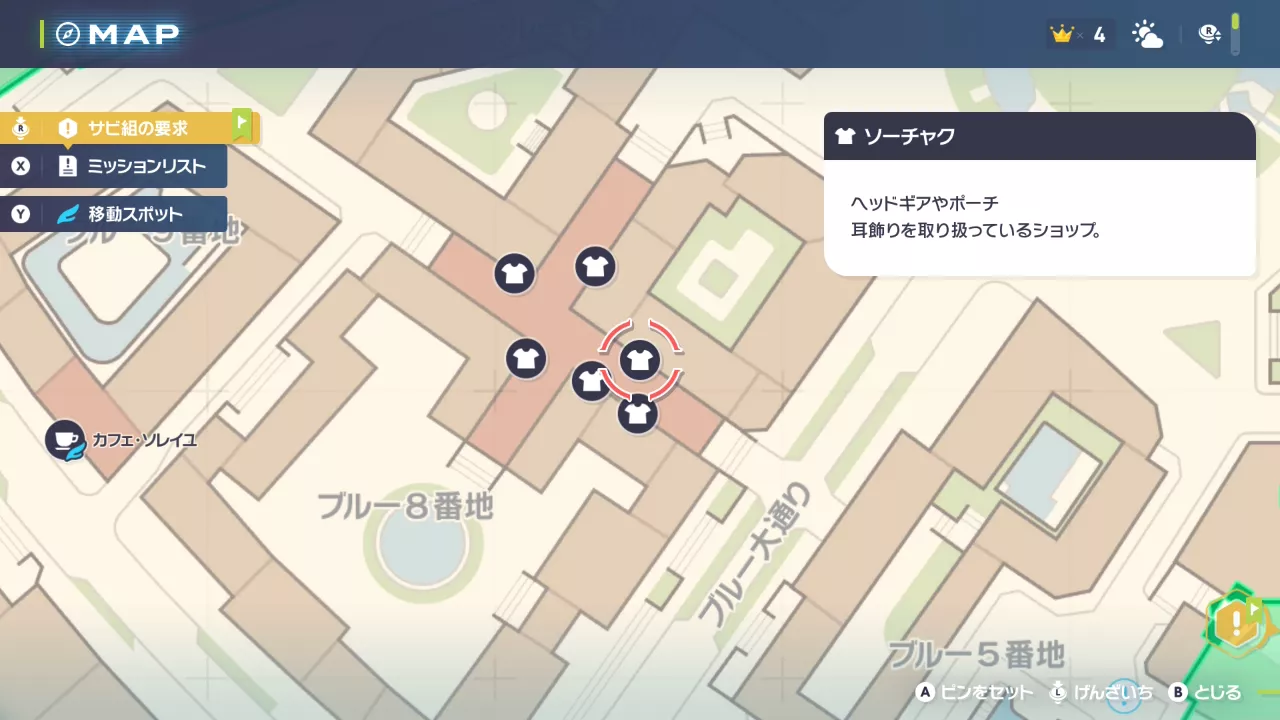1280x720 pixels.
Task: Click the ソーチャク hat icon on info panel
Action: 845,136
